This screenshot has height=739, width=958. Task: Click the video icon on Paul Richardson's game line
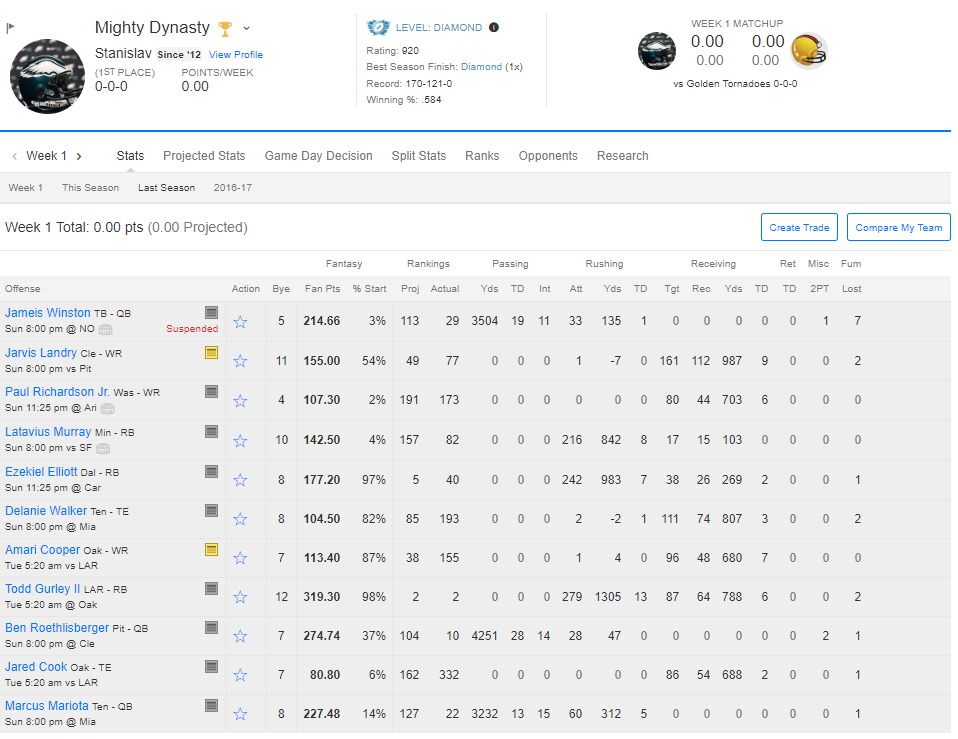click(108, 409)
